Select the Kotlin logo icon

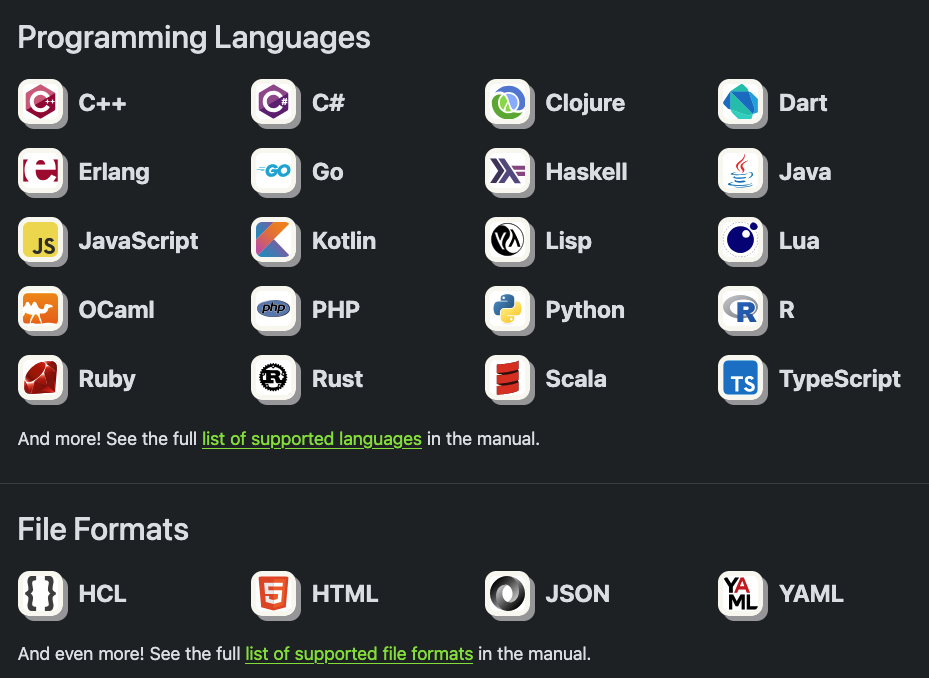click(274, 240)
